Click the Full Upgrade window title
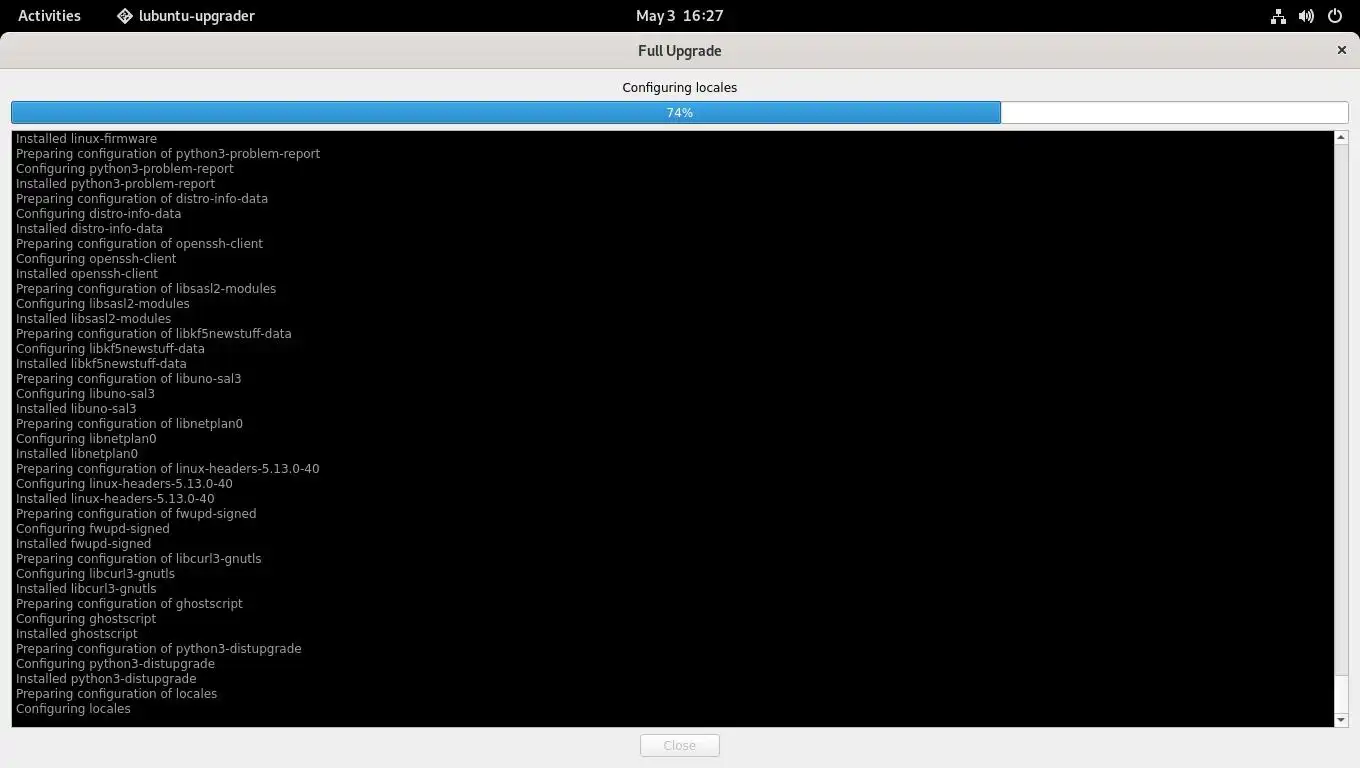Viewport: 1360px width, 768px height. [680, 51]
